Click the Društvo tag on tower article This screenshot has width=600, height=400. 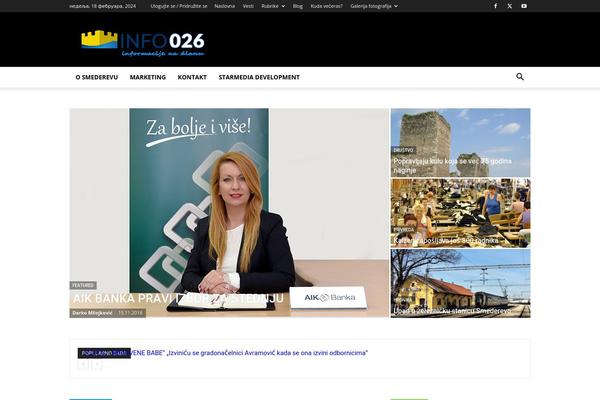pyautogui.click(x=403, y=150)
